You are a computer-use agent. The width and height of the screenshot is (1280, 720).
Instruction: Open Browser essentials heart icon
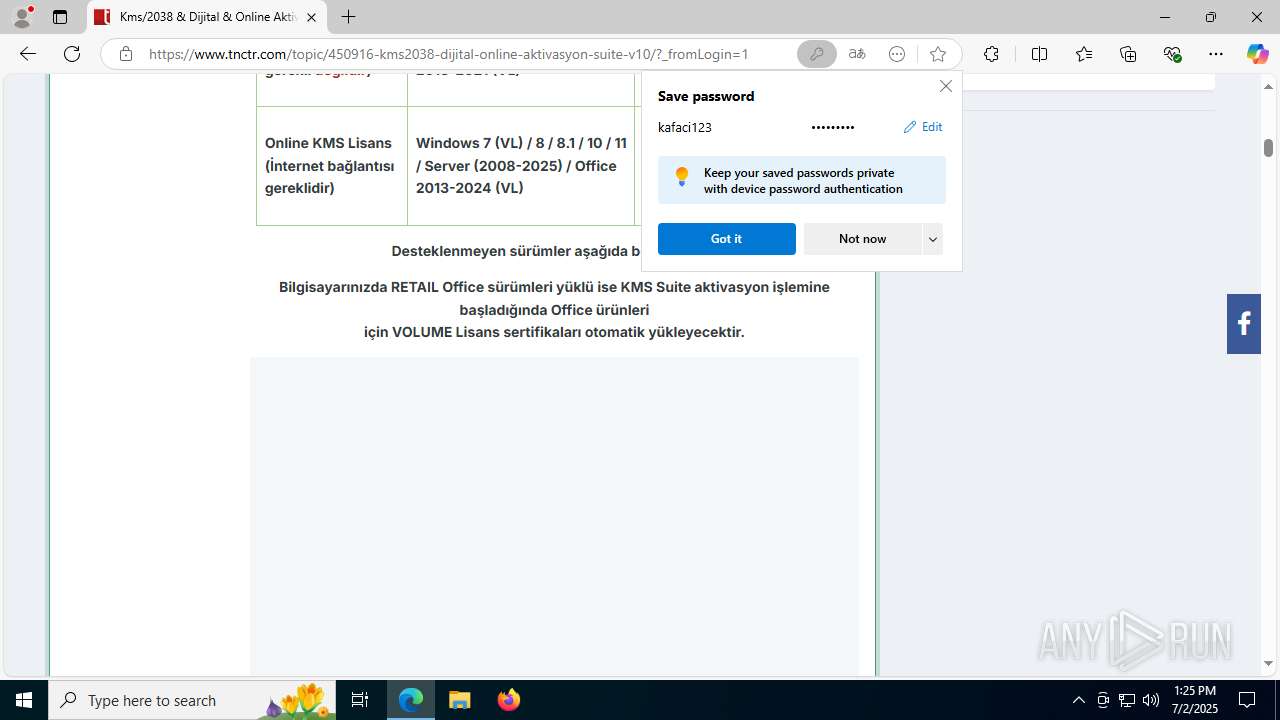(1173, 54)
